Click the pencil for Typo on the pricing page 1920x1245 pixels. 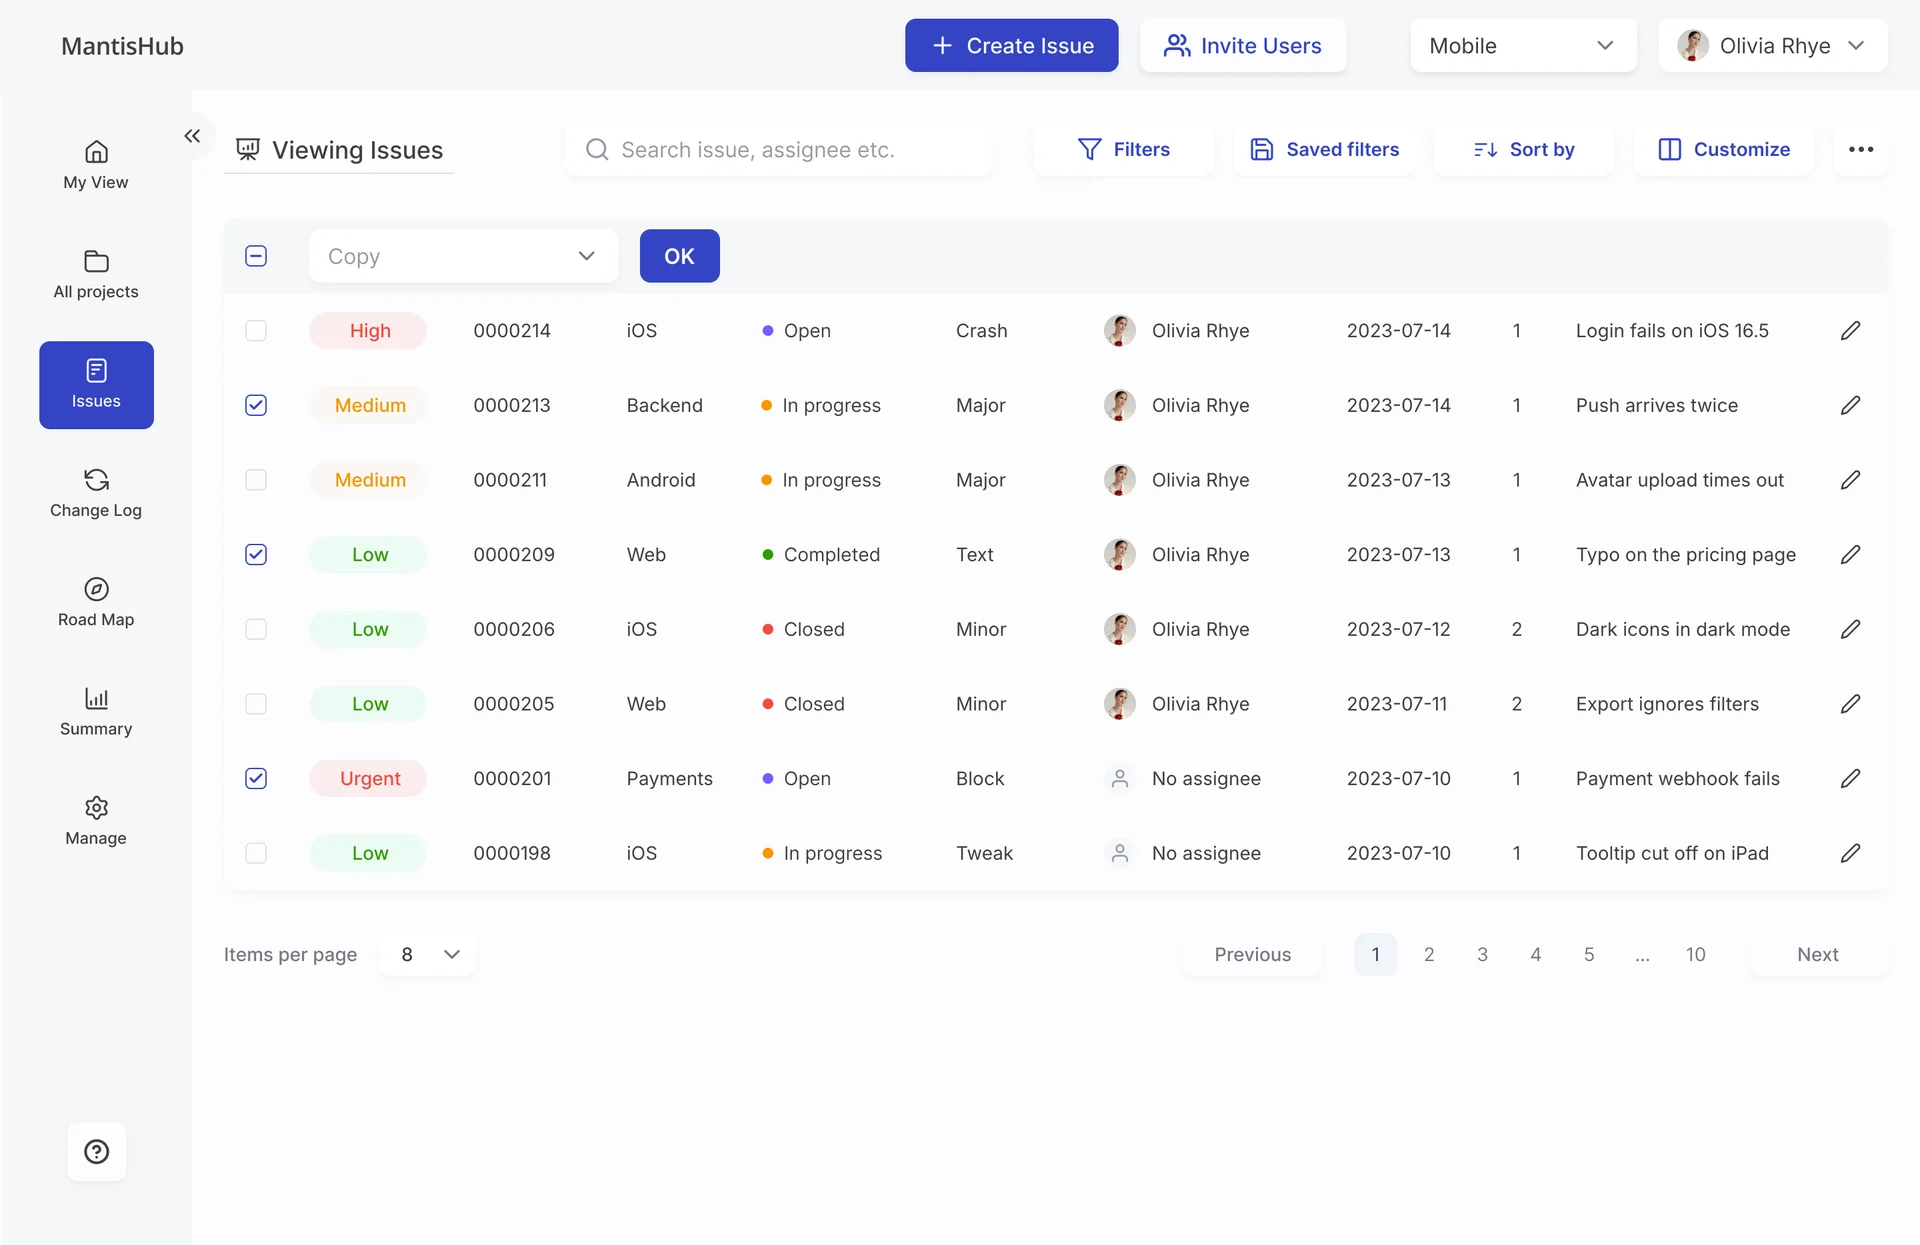click(1850, 554)
